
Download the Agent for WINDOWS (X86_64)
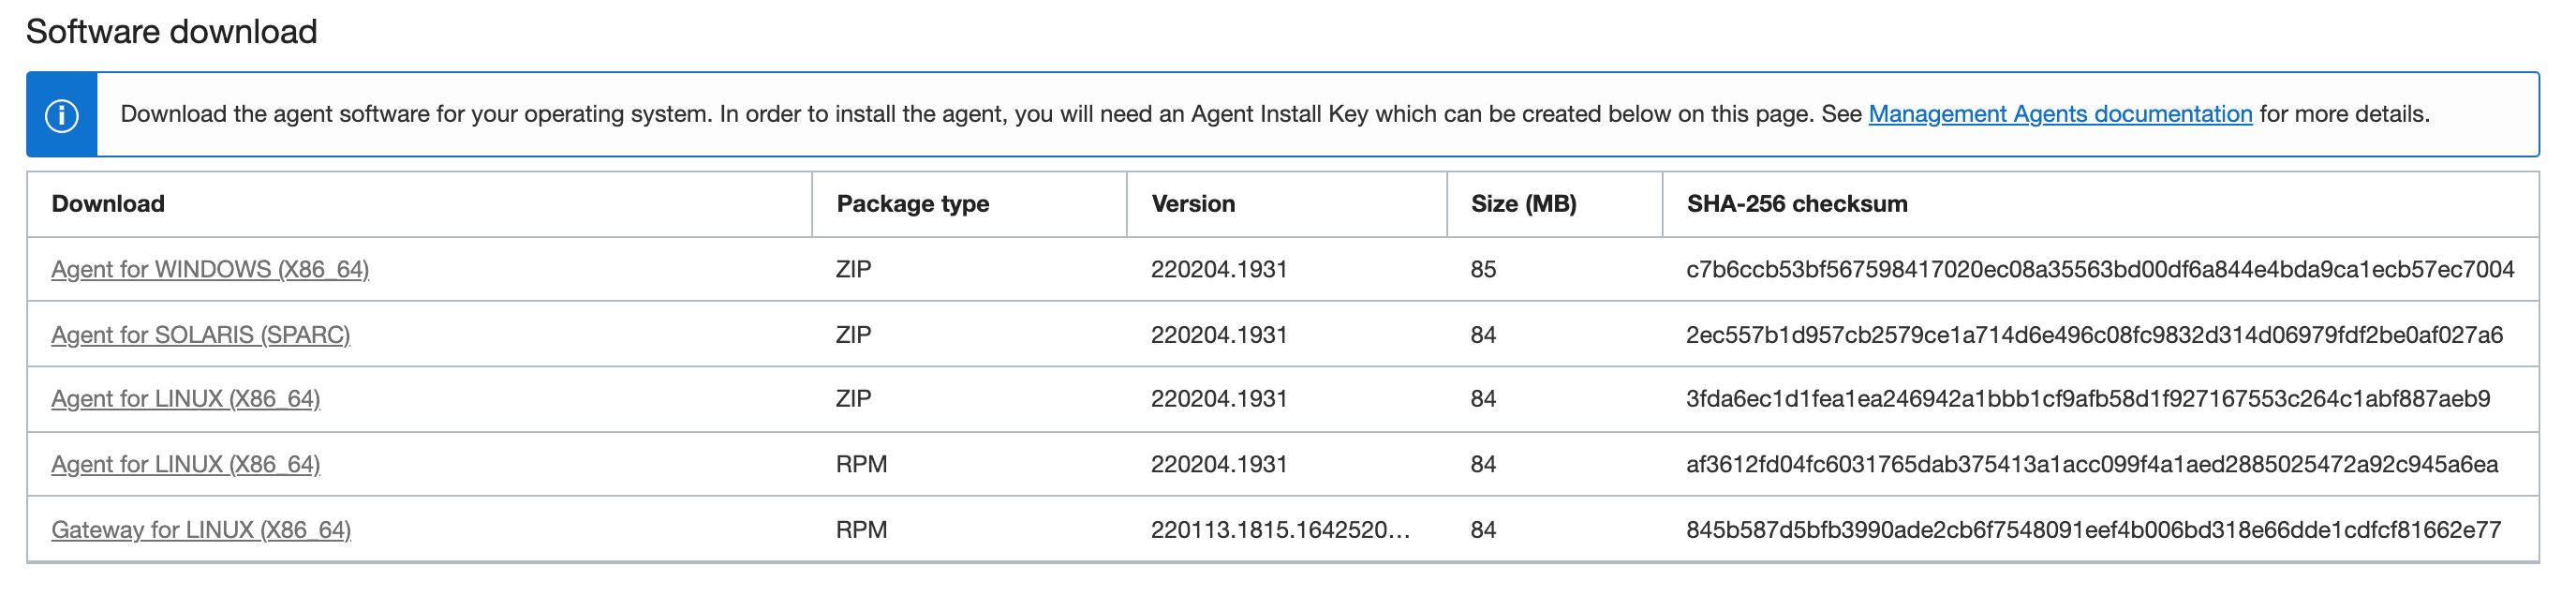211,268
